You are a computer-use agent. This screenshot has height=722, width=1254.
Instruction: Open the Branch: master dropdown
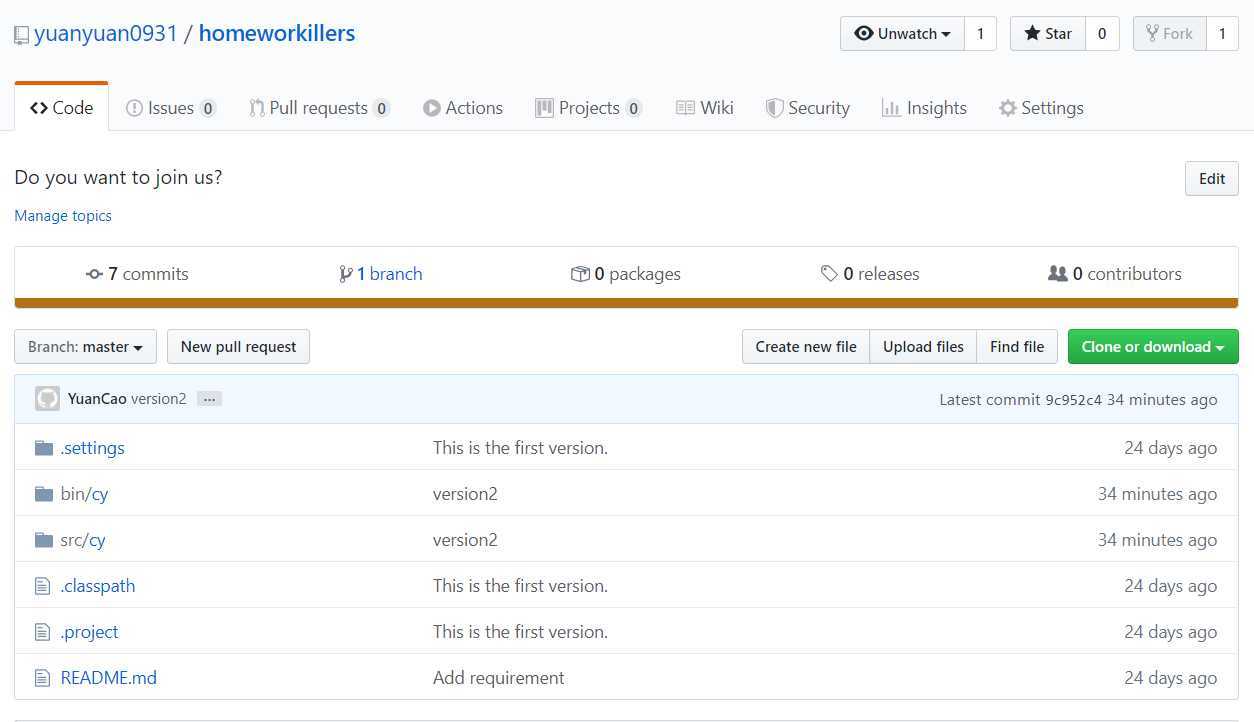tap(85, 347)
